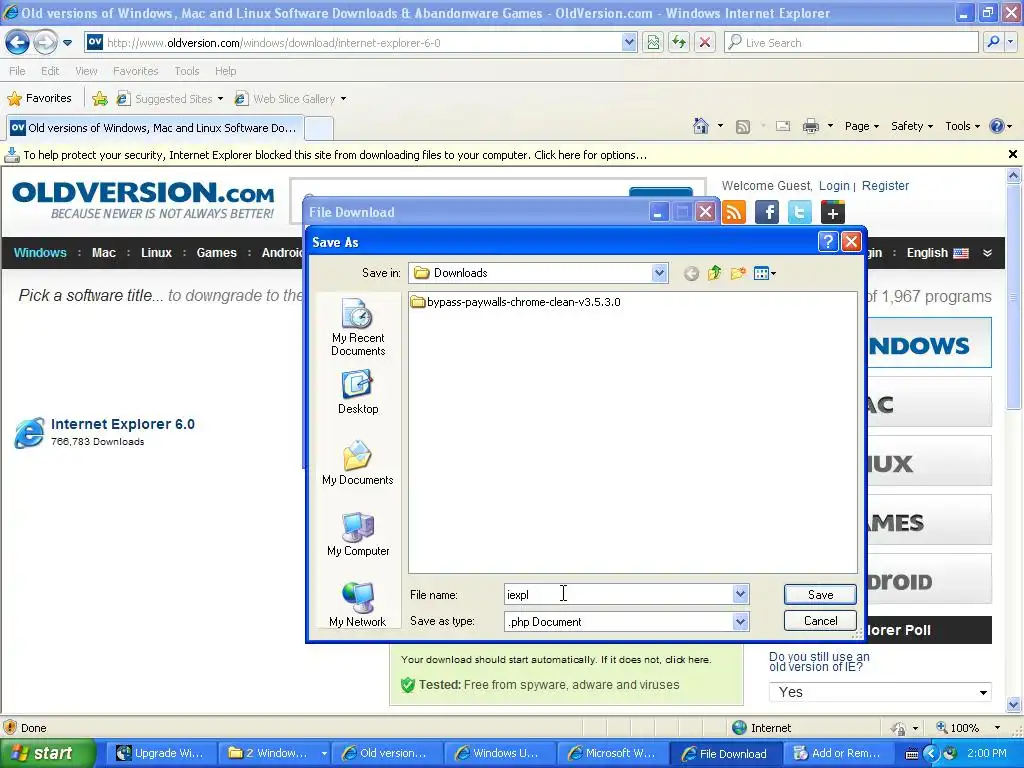Image resolution: width=1024 pixels, height=768 pixels.
Task: Click Cancel button in Save As dialog
Action: click(820, 620)
